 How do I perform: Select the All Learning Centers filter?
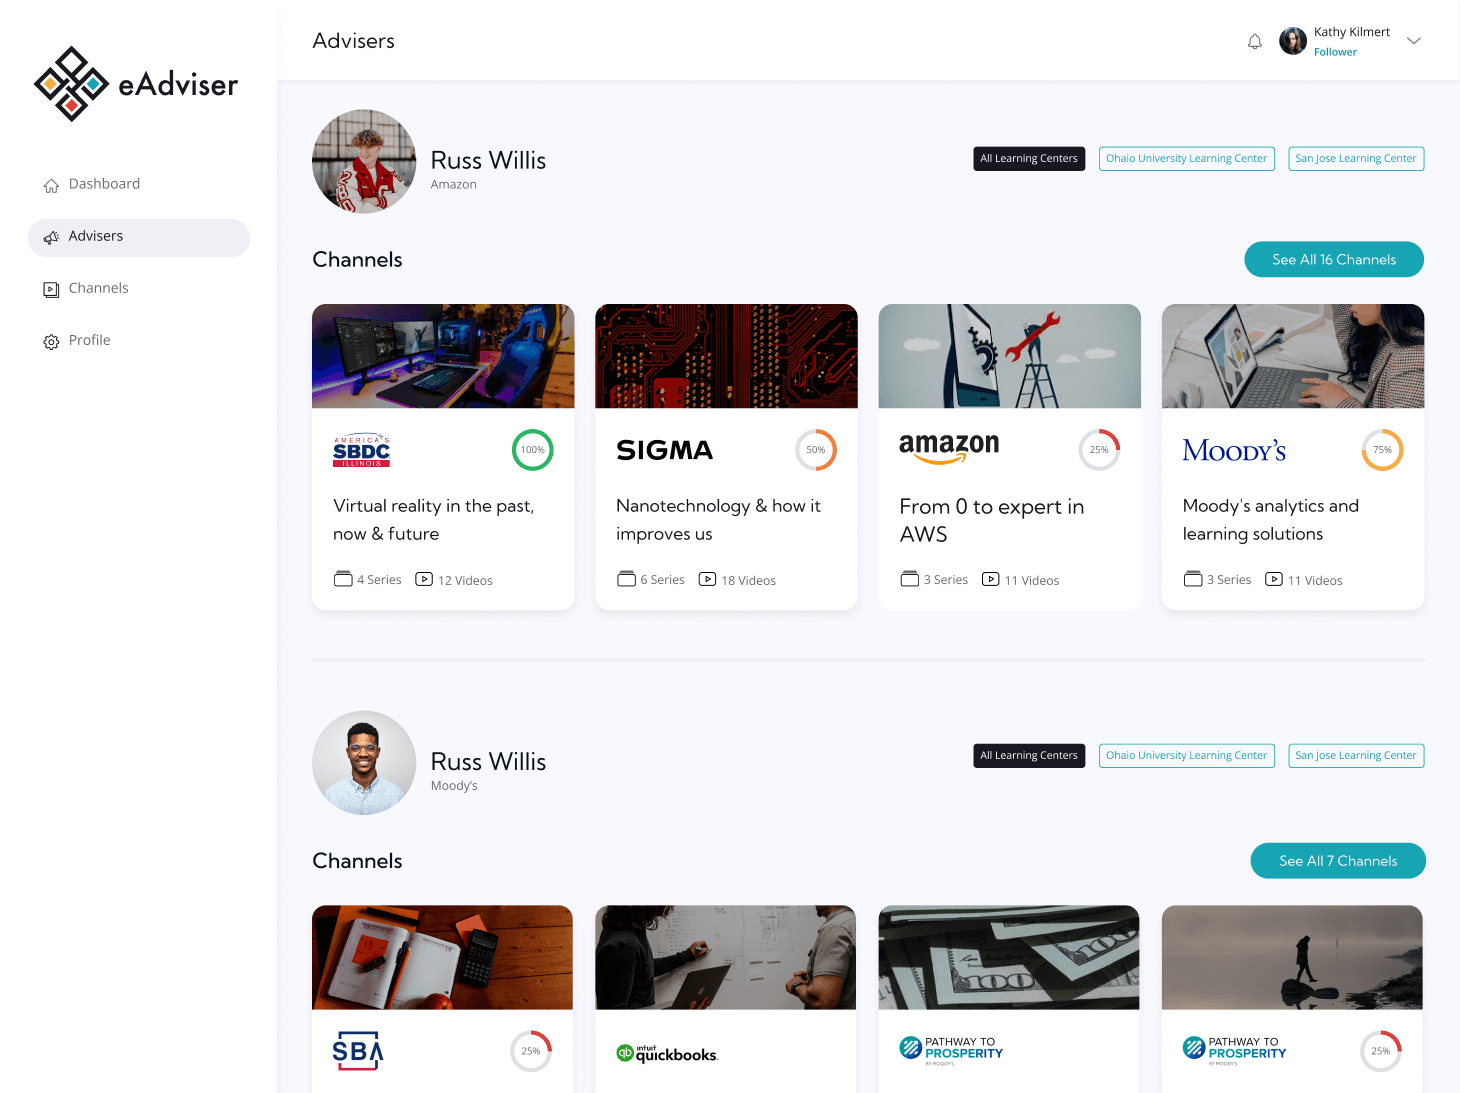tap(1028, 158)
